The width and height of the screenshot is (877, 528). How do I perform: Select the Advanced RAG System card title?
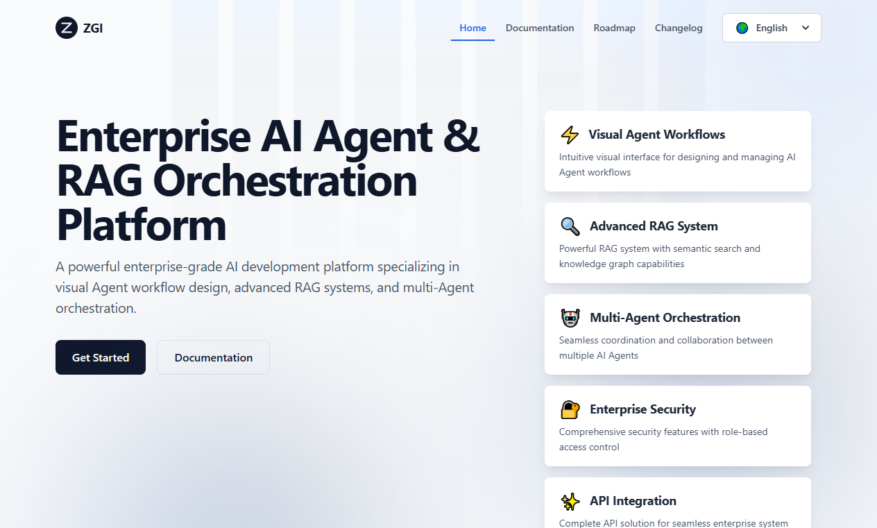coord(654,226)
